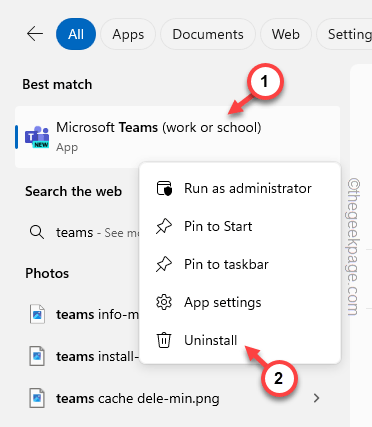This screenshot has width=372, height=427.
Task: Select the All filter tab
Action: click(76, 34)
